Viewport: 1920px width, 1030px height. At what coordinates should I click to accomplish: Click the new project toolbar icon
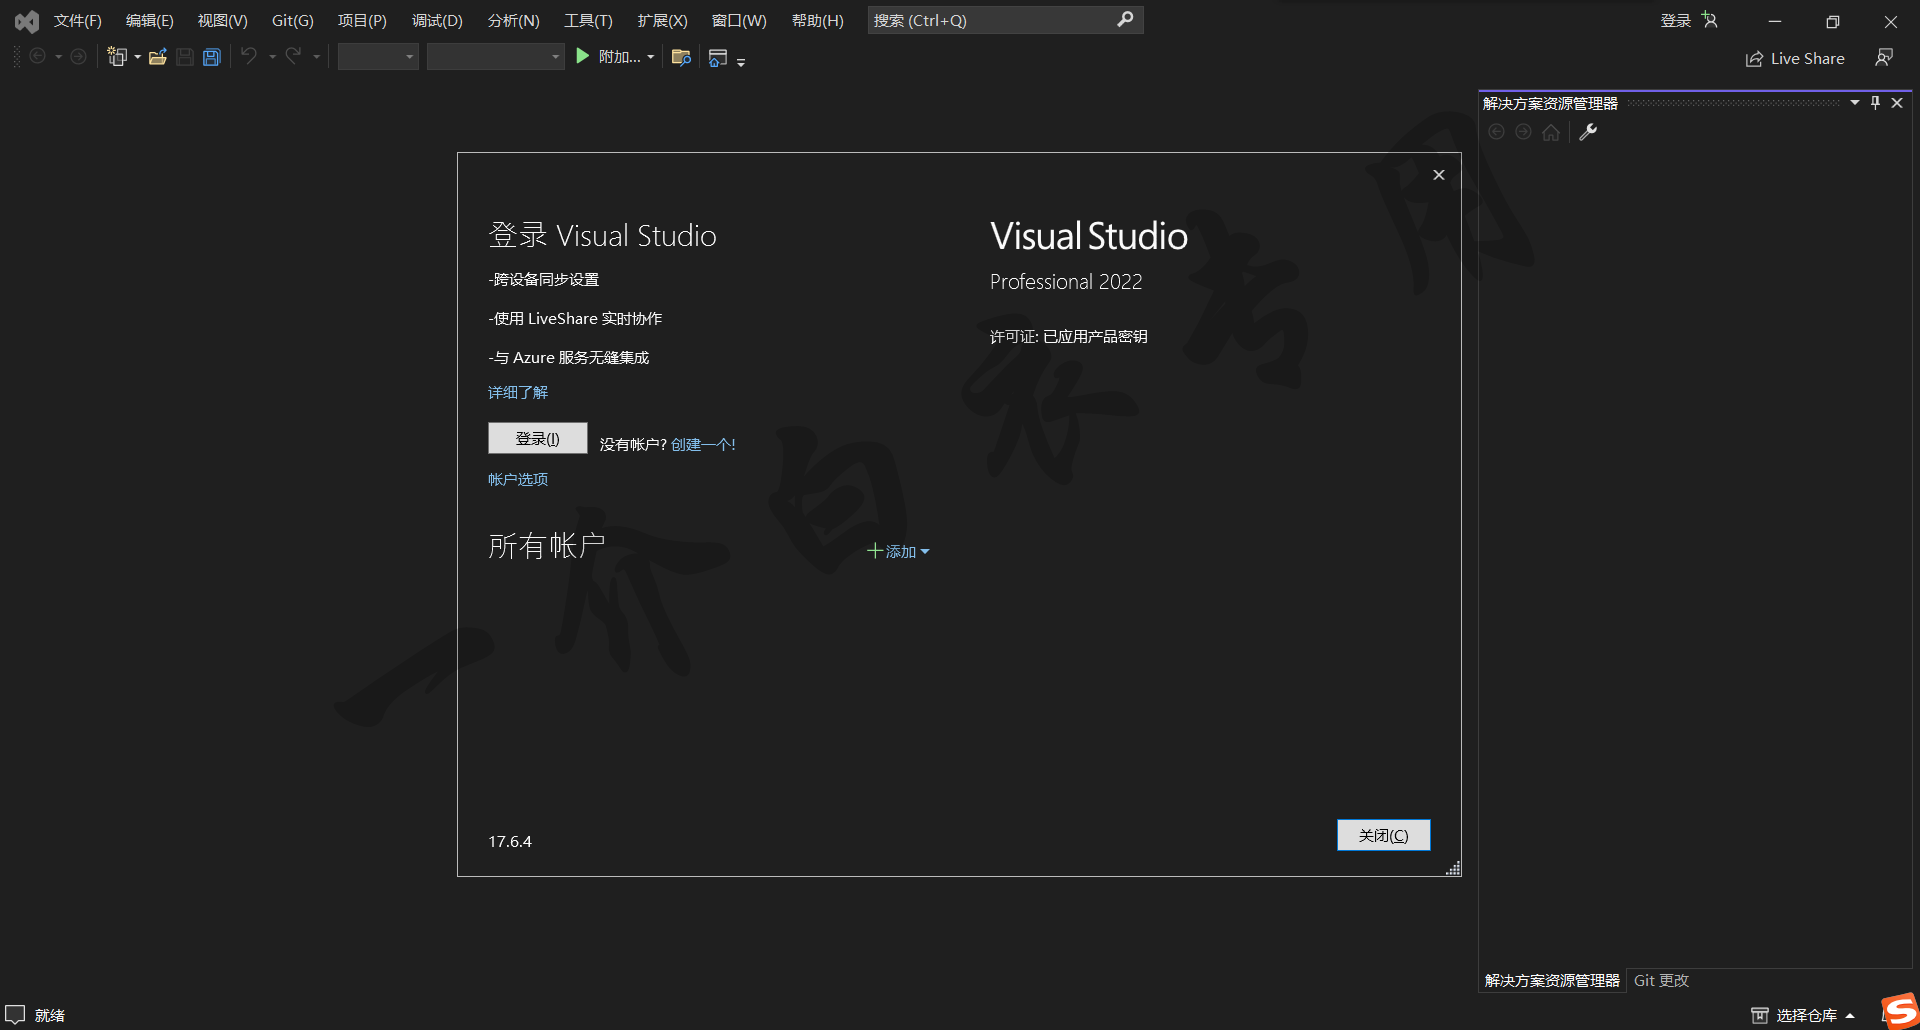pyautogui.click(x=117, y=57)
